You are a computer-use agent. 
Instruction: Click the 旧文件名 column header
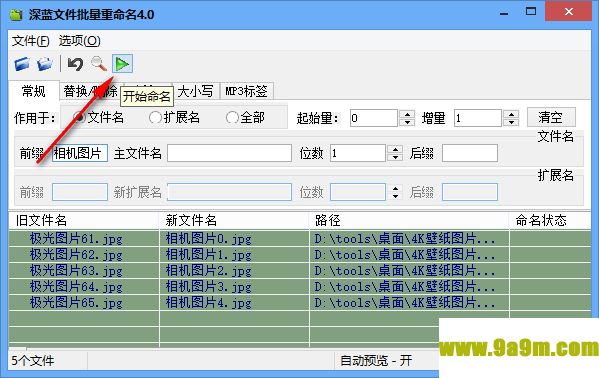click(84, 221)
